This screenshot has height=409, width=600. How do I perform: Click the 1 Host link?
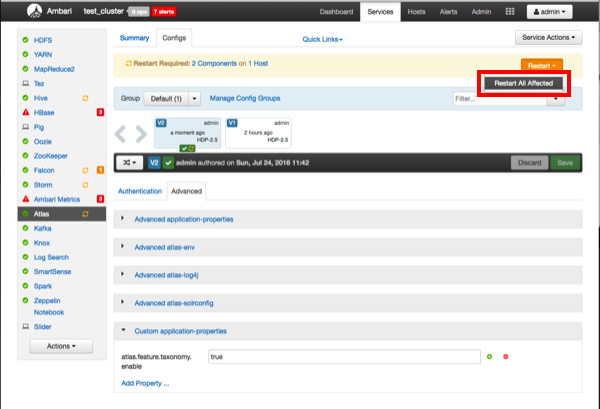point(258,64)
